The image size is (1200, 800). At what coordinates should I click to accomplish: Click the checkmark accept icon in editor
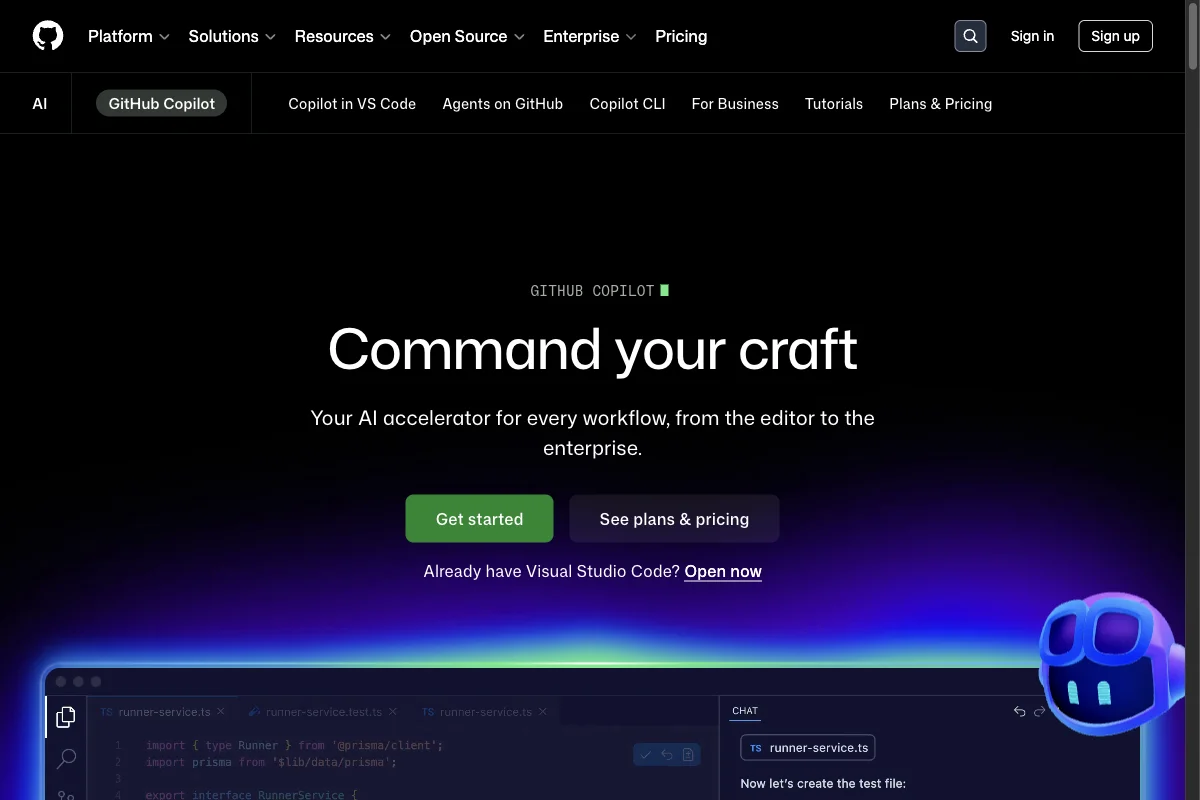(646, 755)
